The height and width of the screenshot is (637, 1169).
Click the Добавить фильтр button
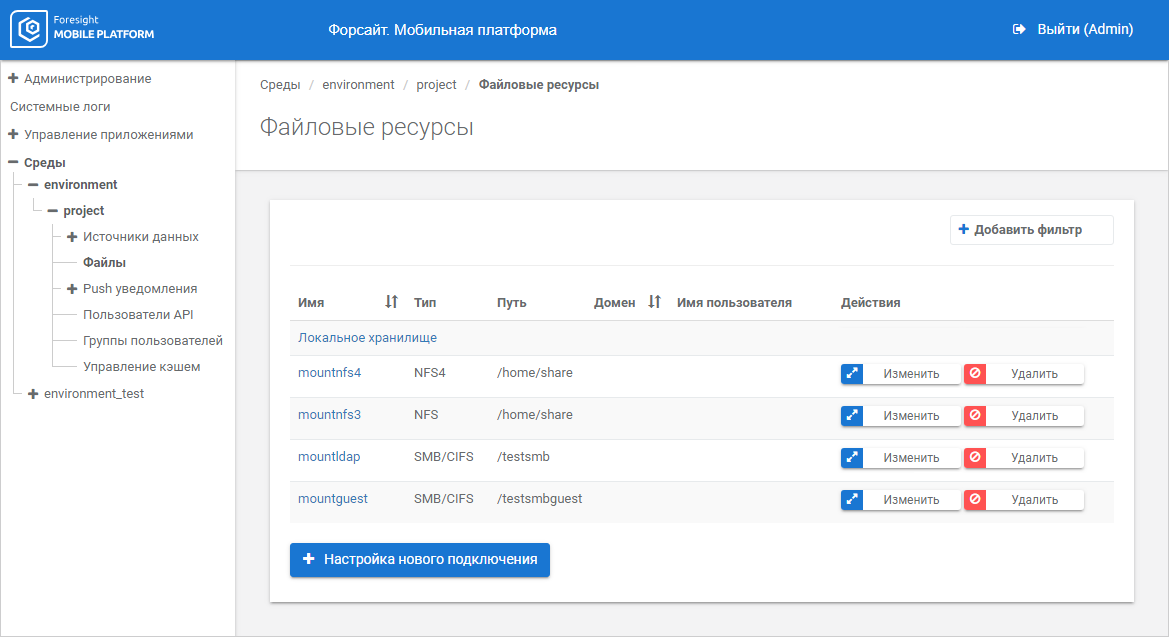point(1031,230)
